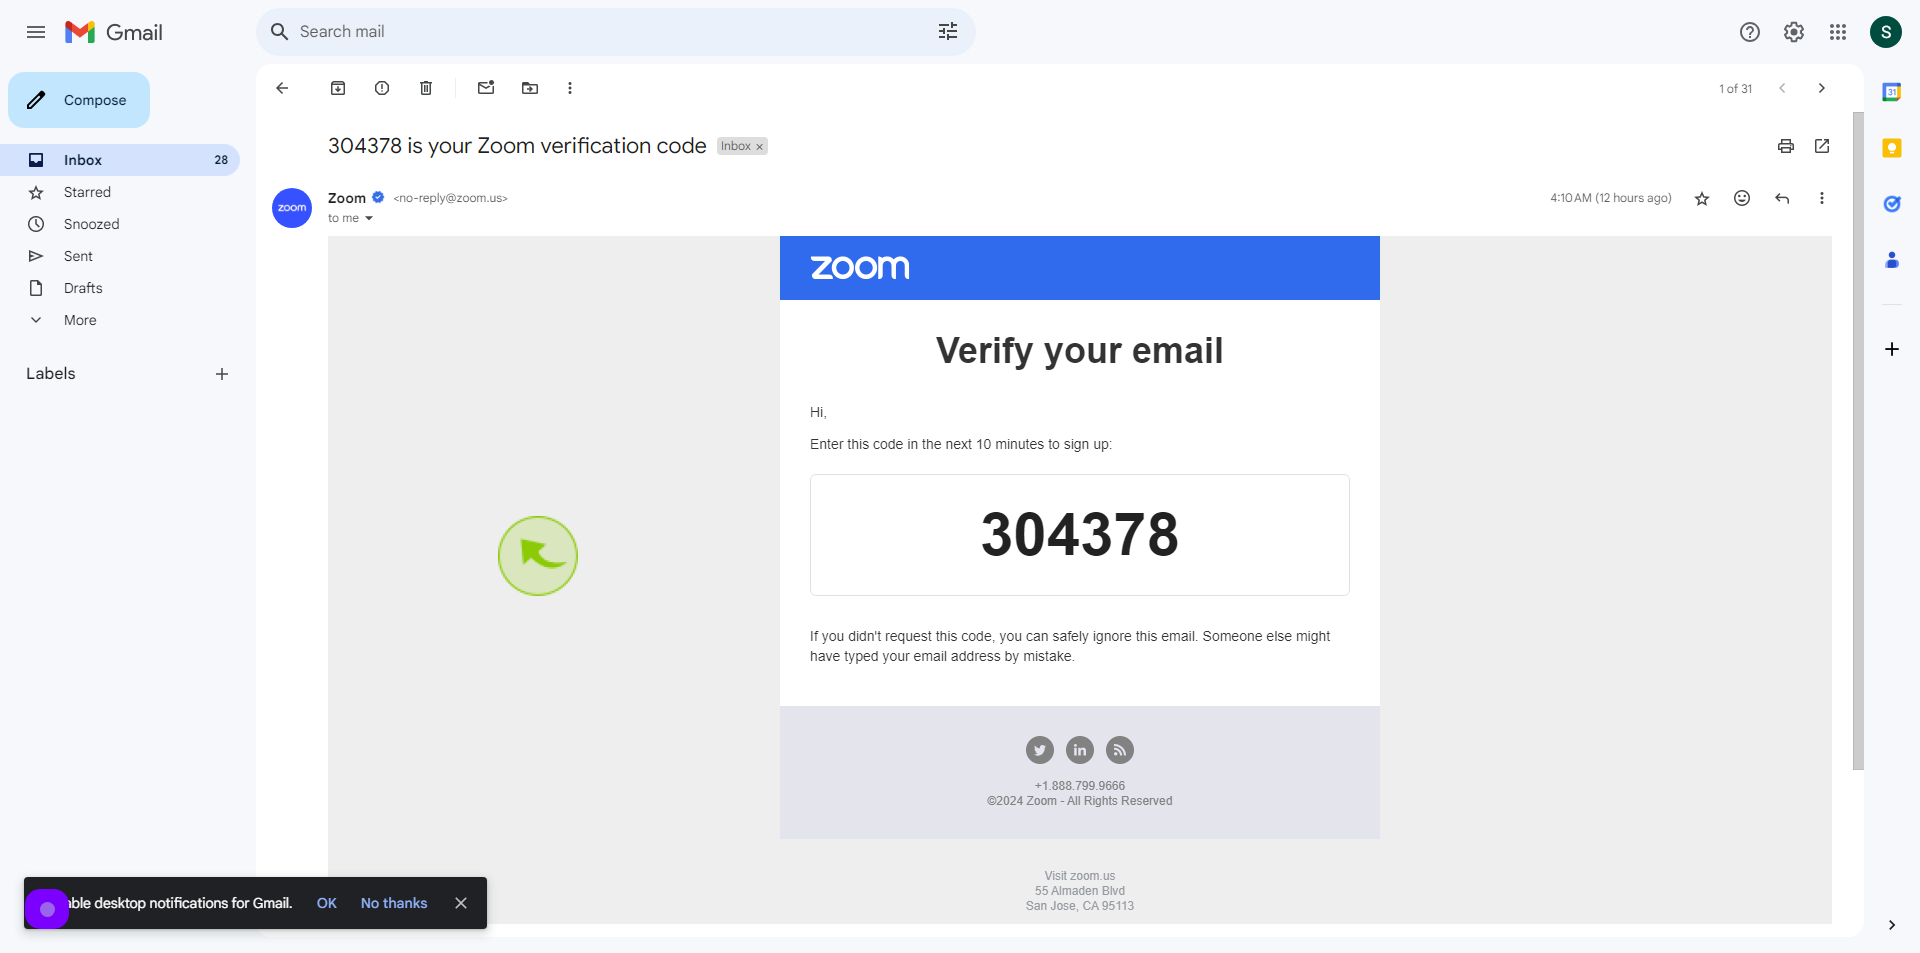Click the phone number +1.888.799.9666
This screenshot has height=953, width=1920.
(1080, 786)
